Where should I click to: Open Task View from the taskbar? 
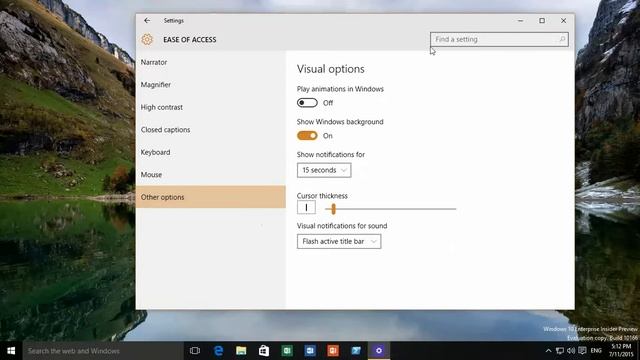(x=195, y=351)
